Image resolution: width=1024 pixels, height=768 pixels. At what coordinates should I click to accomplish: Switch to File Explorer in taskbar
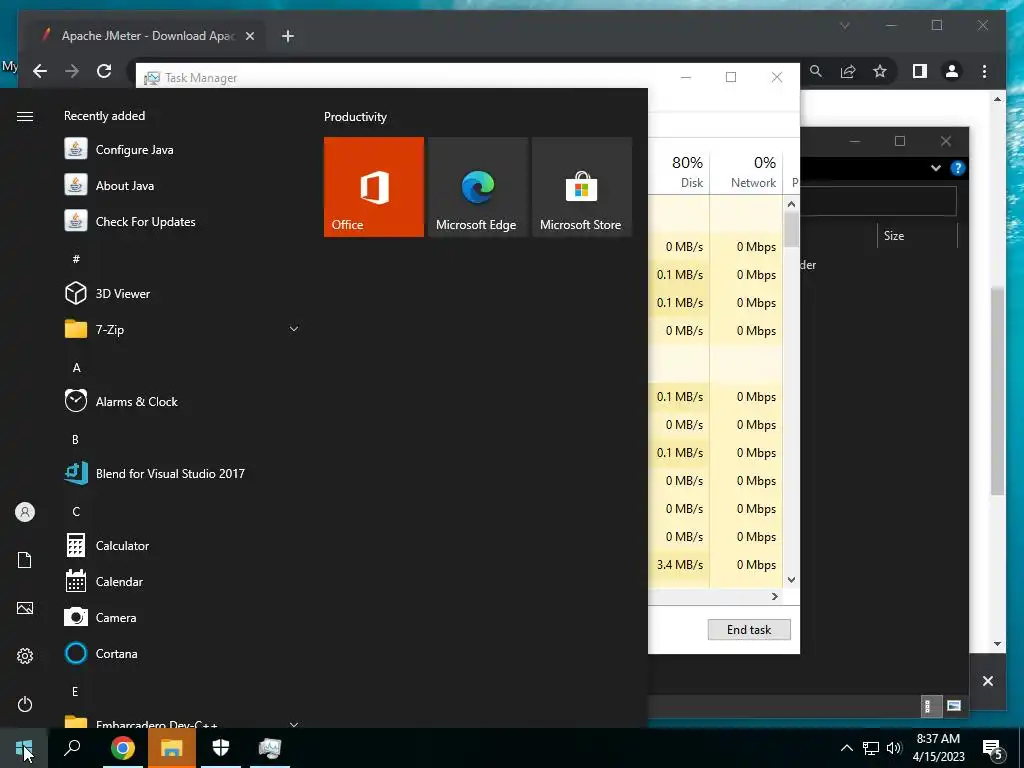172,748
